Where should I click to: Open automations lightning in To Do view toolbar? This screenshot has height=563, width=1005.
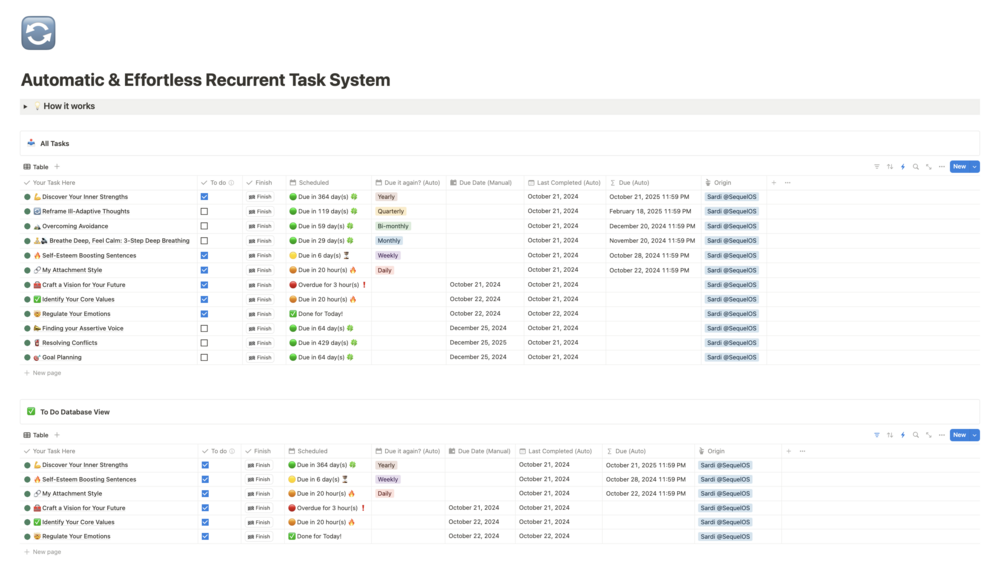point(903,435)
